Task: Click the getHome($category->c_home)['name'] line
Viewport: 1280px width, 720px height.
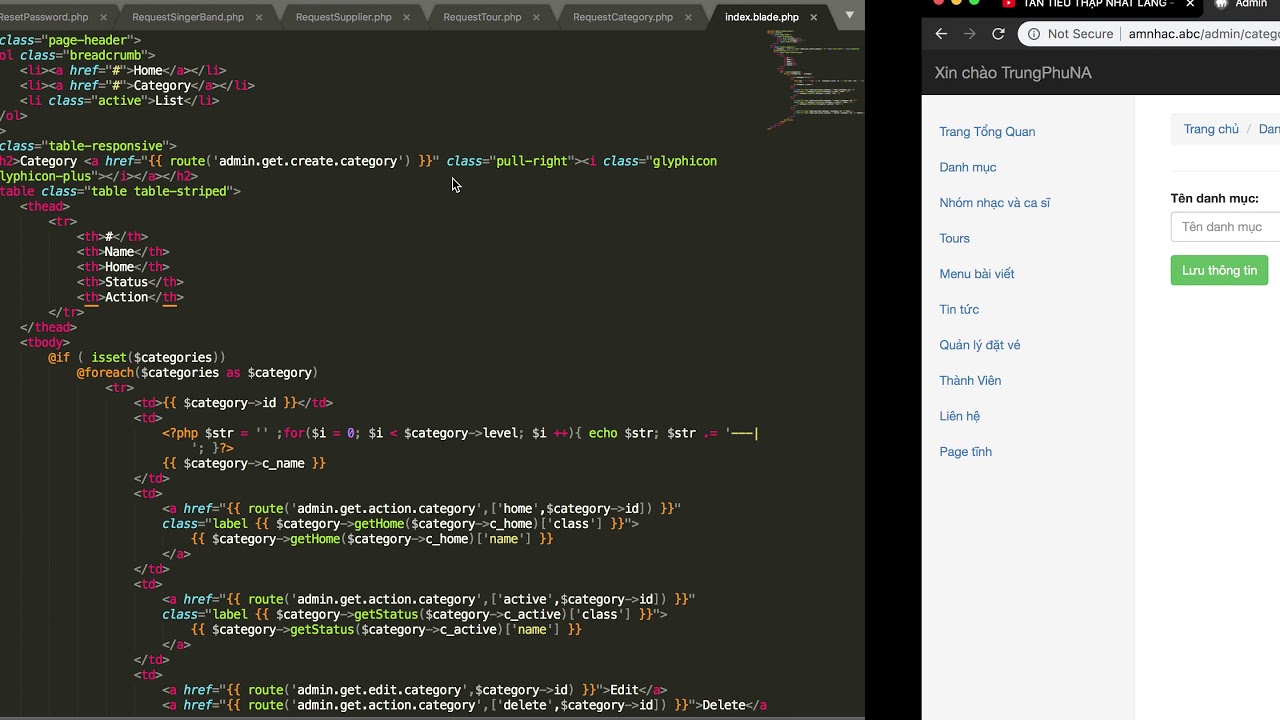Action: click(372, 539)
